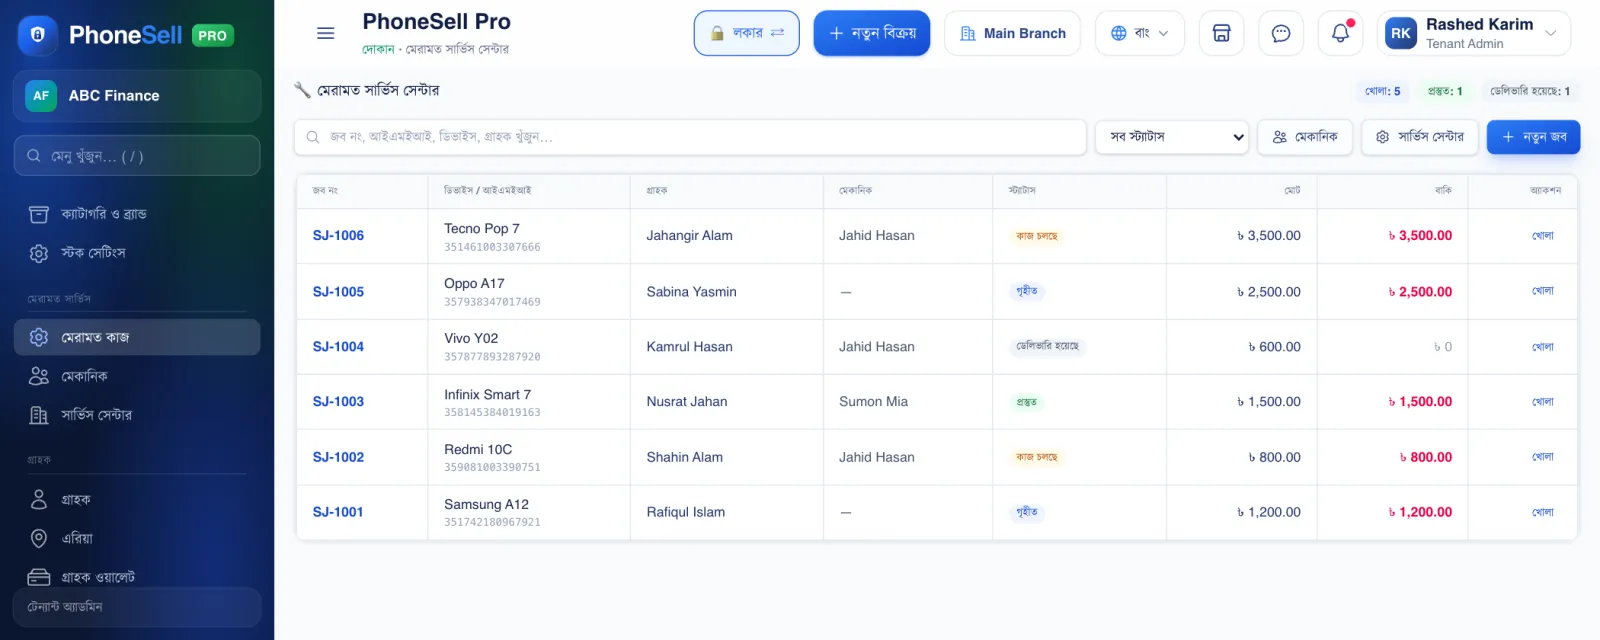Click the প্রস্তুত: 1 status counter
Screen dimensions: 1600x640
pos(1445,91)
